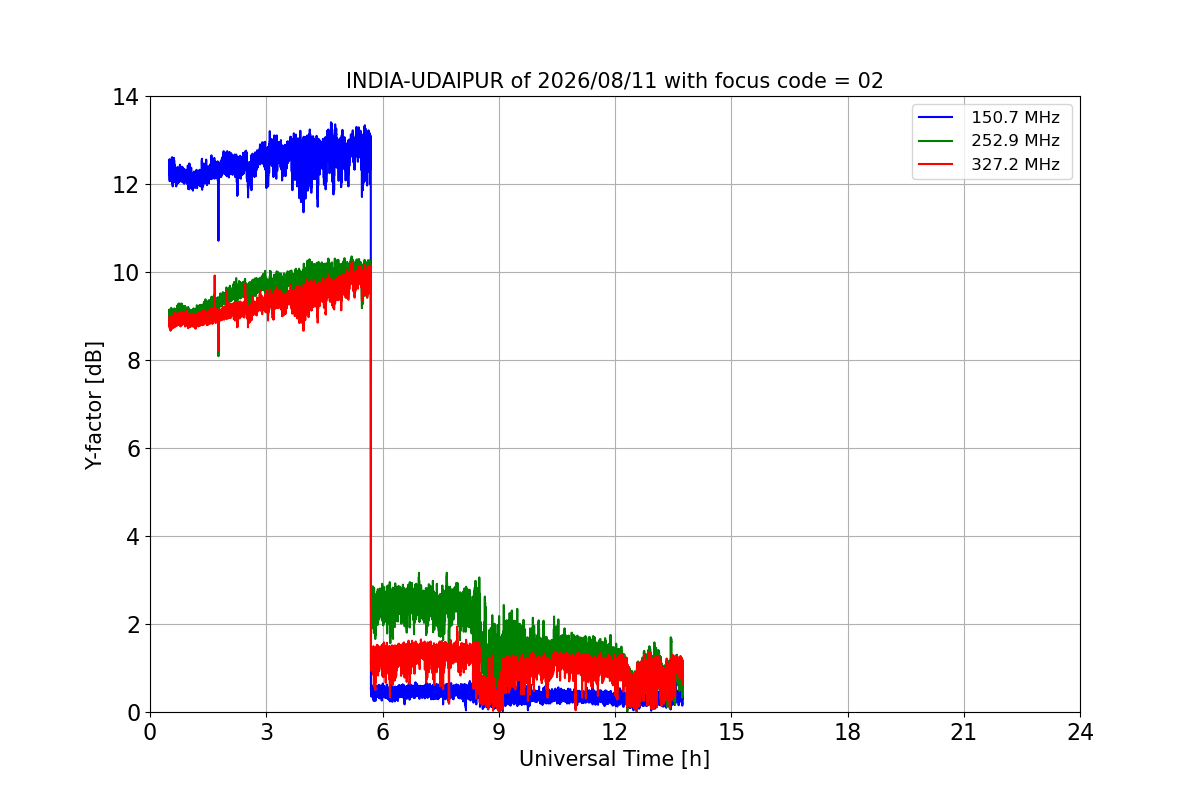Click the red 327.2 MHz legend line
The width and height of the screenshot is (1200, 800).
pyautogui.click(x=938, y=165)
